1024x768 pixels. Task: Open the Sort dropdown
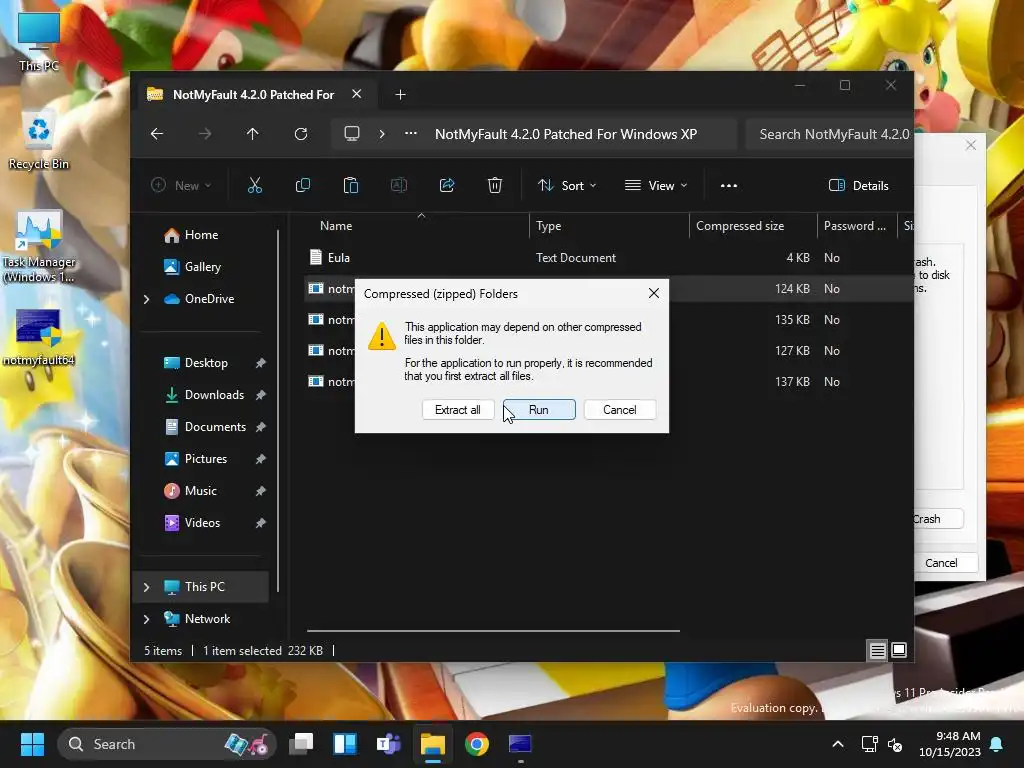coord(567,185)
